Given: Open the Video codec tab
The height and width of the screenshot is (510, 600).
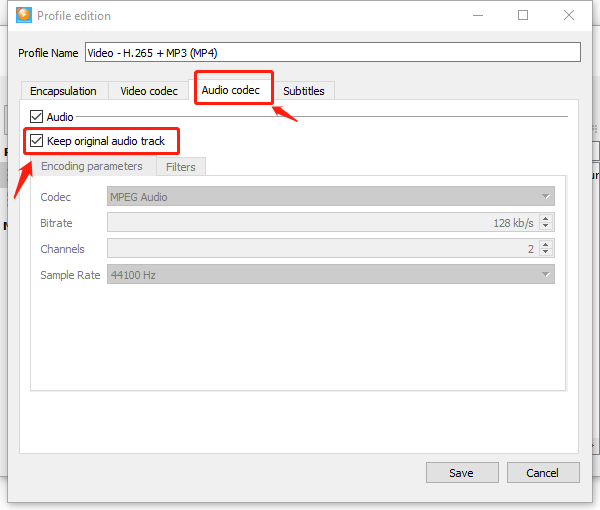Looking at the screenshot, I should click(149, 91).
